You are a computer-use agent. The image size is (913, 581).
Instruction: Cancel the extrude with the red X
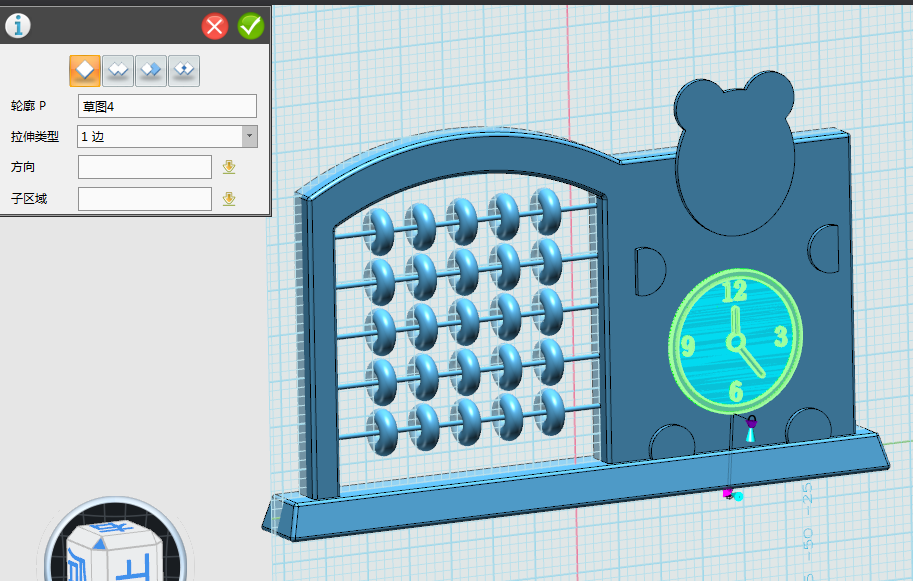pyautogui.click(x=215, y=26)
